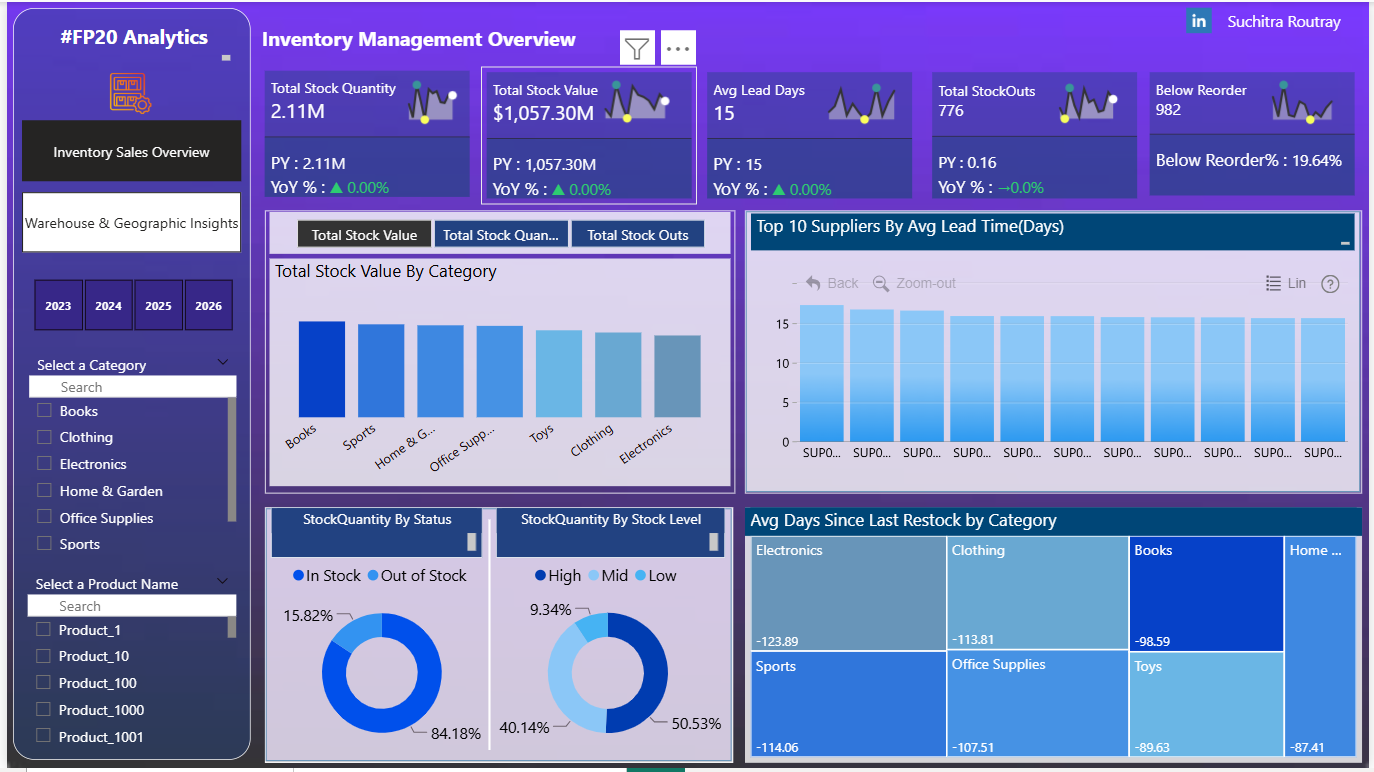Open the more options ellipsis menu
This screenshot has width=1374, height=772.
(x=678, y=47)
